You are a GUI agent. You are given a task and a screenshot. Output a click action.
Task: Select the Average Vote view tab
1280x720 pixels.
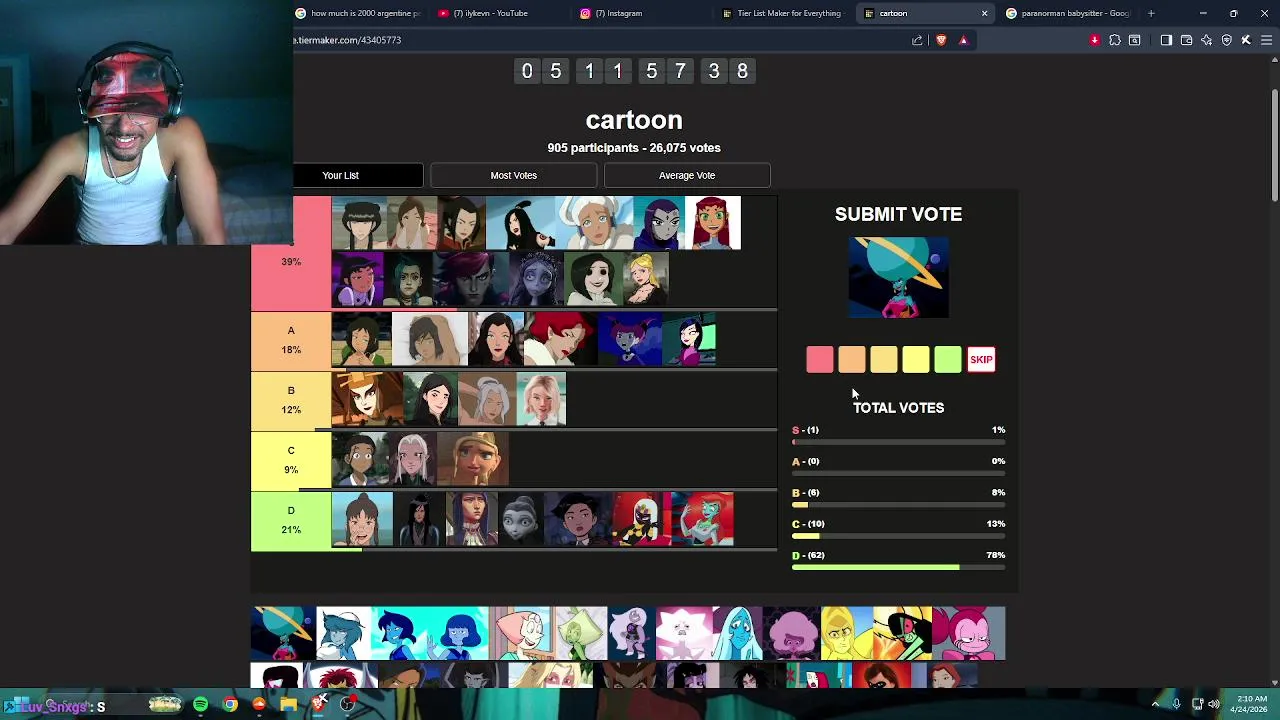[x=687, y=175]
